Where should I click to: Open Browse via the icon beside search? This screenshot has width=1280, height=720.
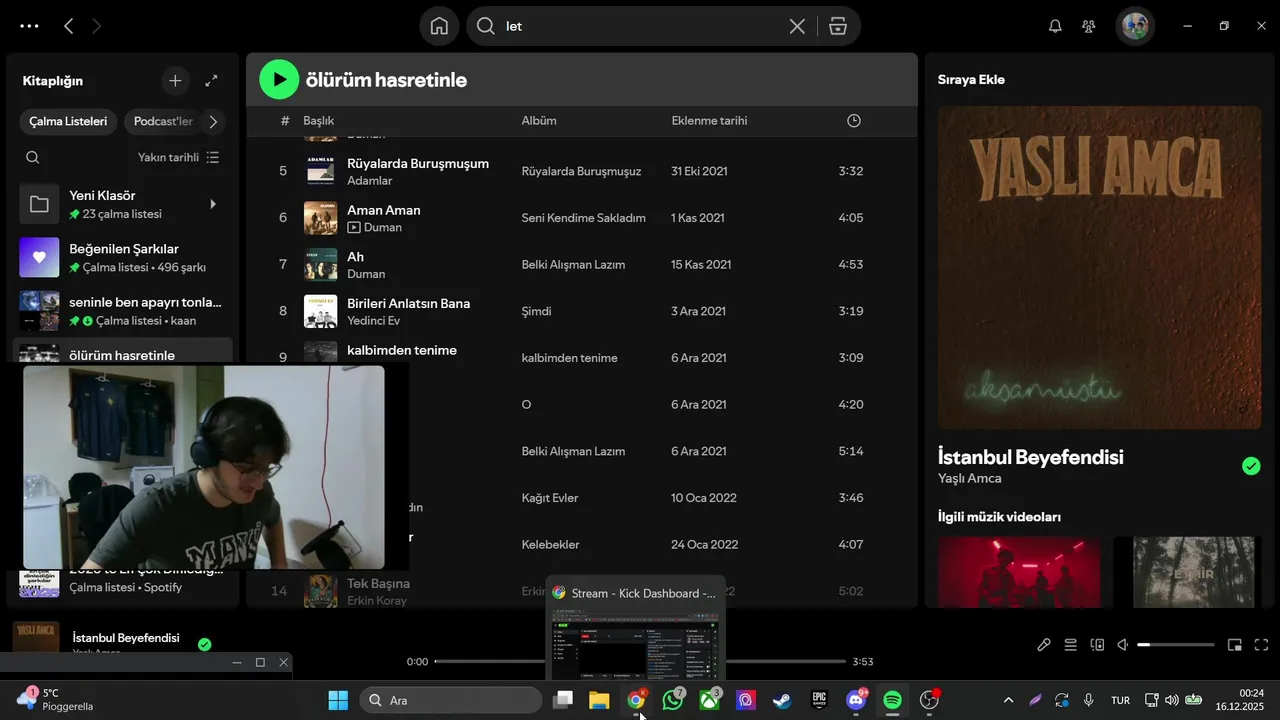point(838,26)
